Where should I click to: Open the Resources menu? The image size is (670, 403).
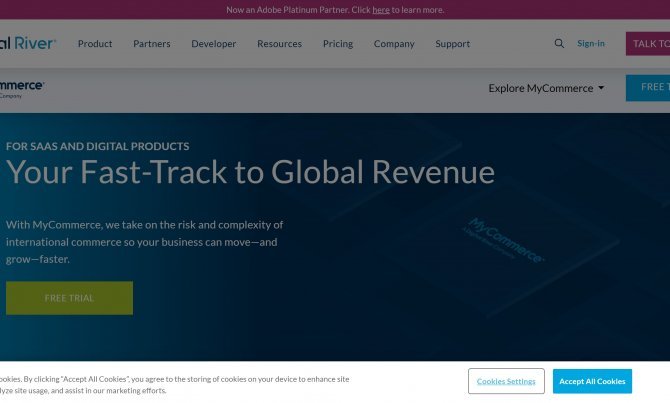[x=279, y=44]
